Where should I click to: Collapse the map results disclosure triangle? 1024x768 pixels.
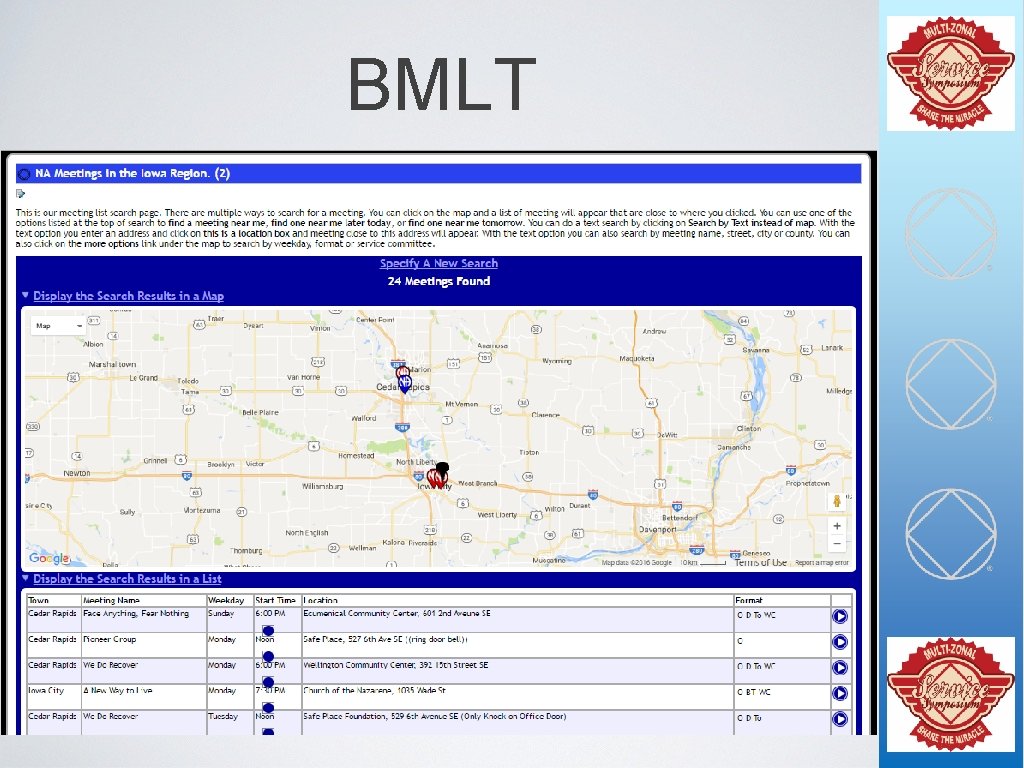[x=25, y=295]
